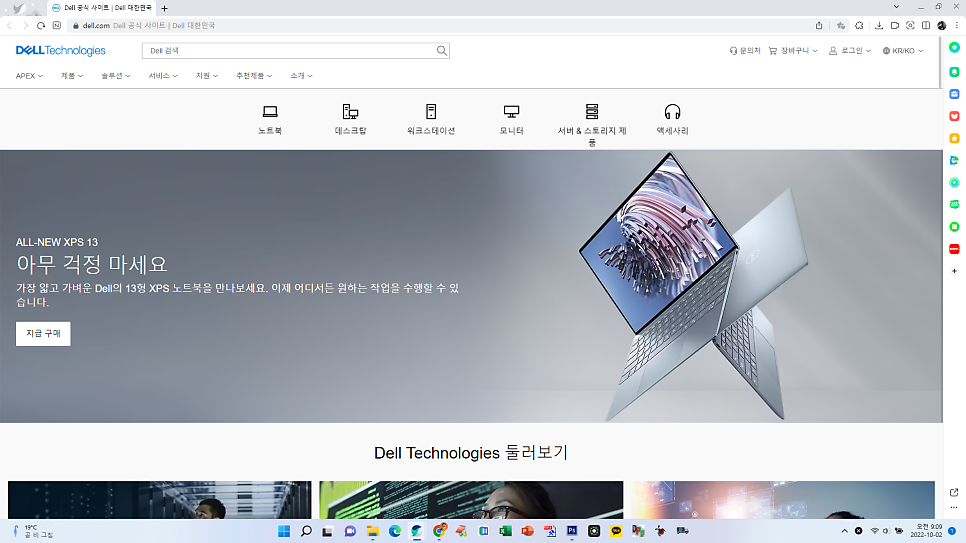Expand the 솔루션 (Solutions) menu
This screenshot has height=543, width=966.
click(x=116, y=76)
